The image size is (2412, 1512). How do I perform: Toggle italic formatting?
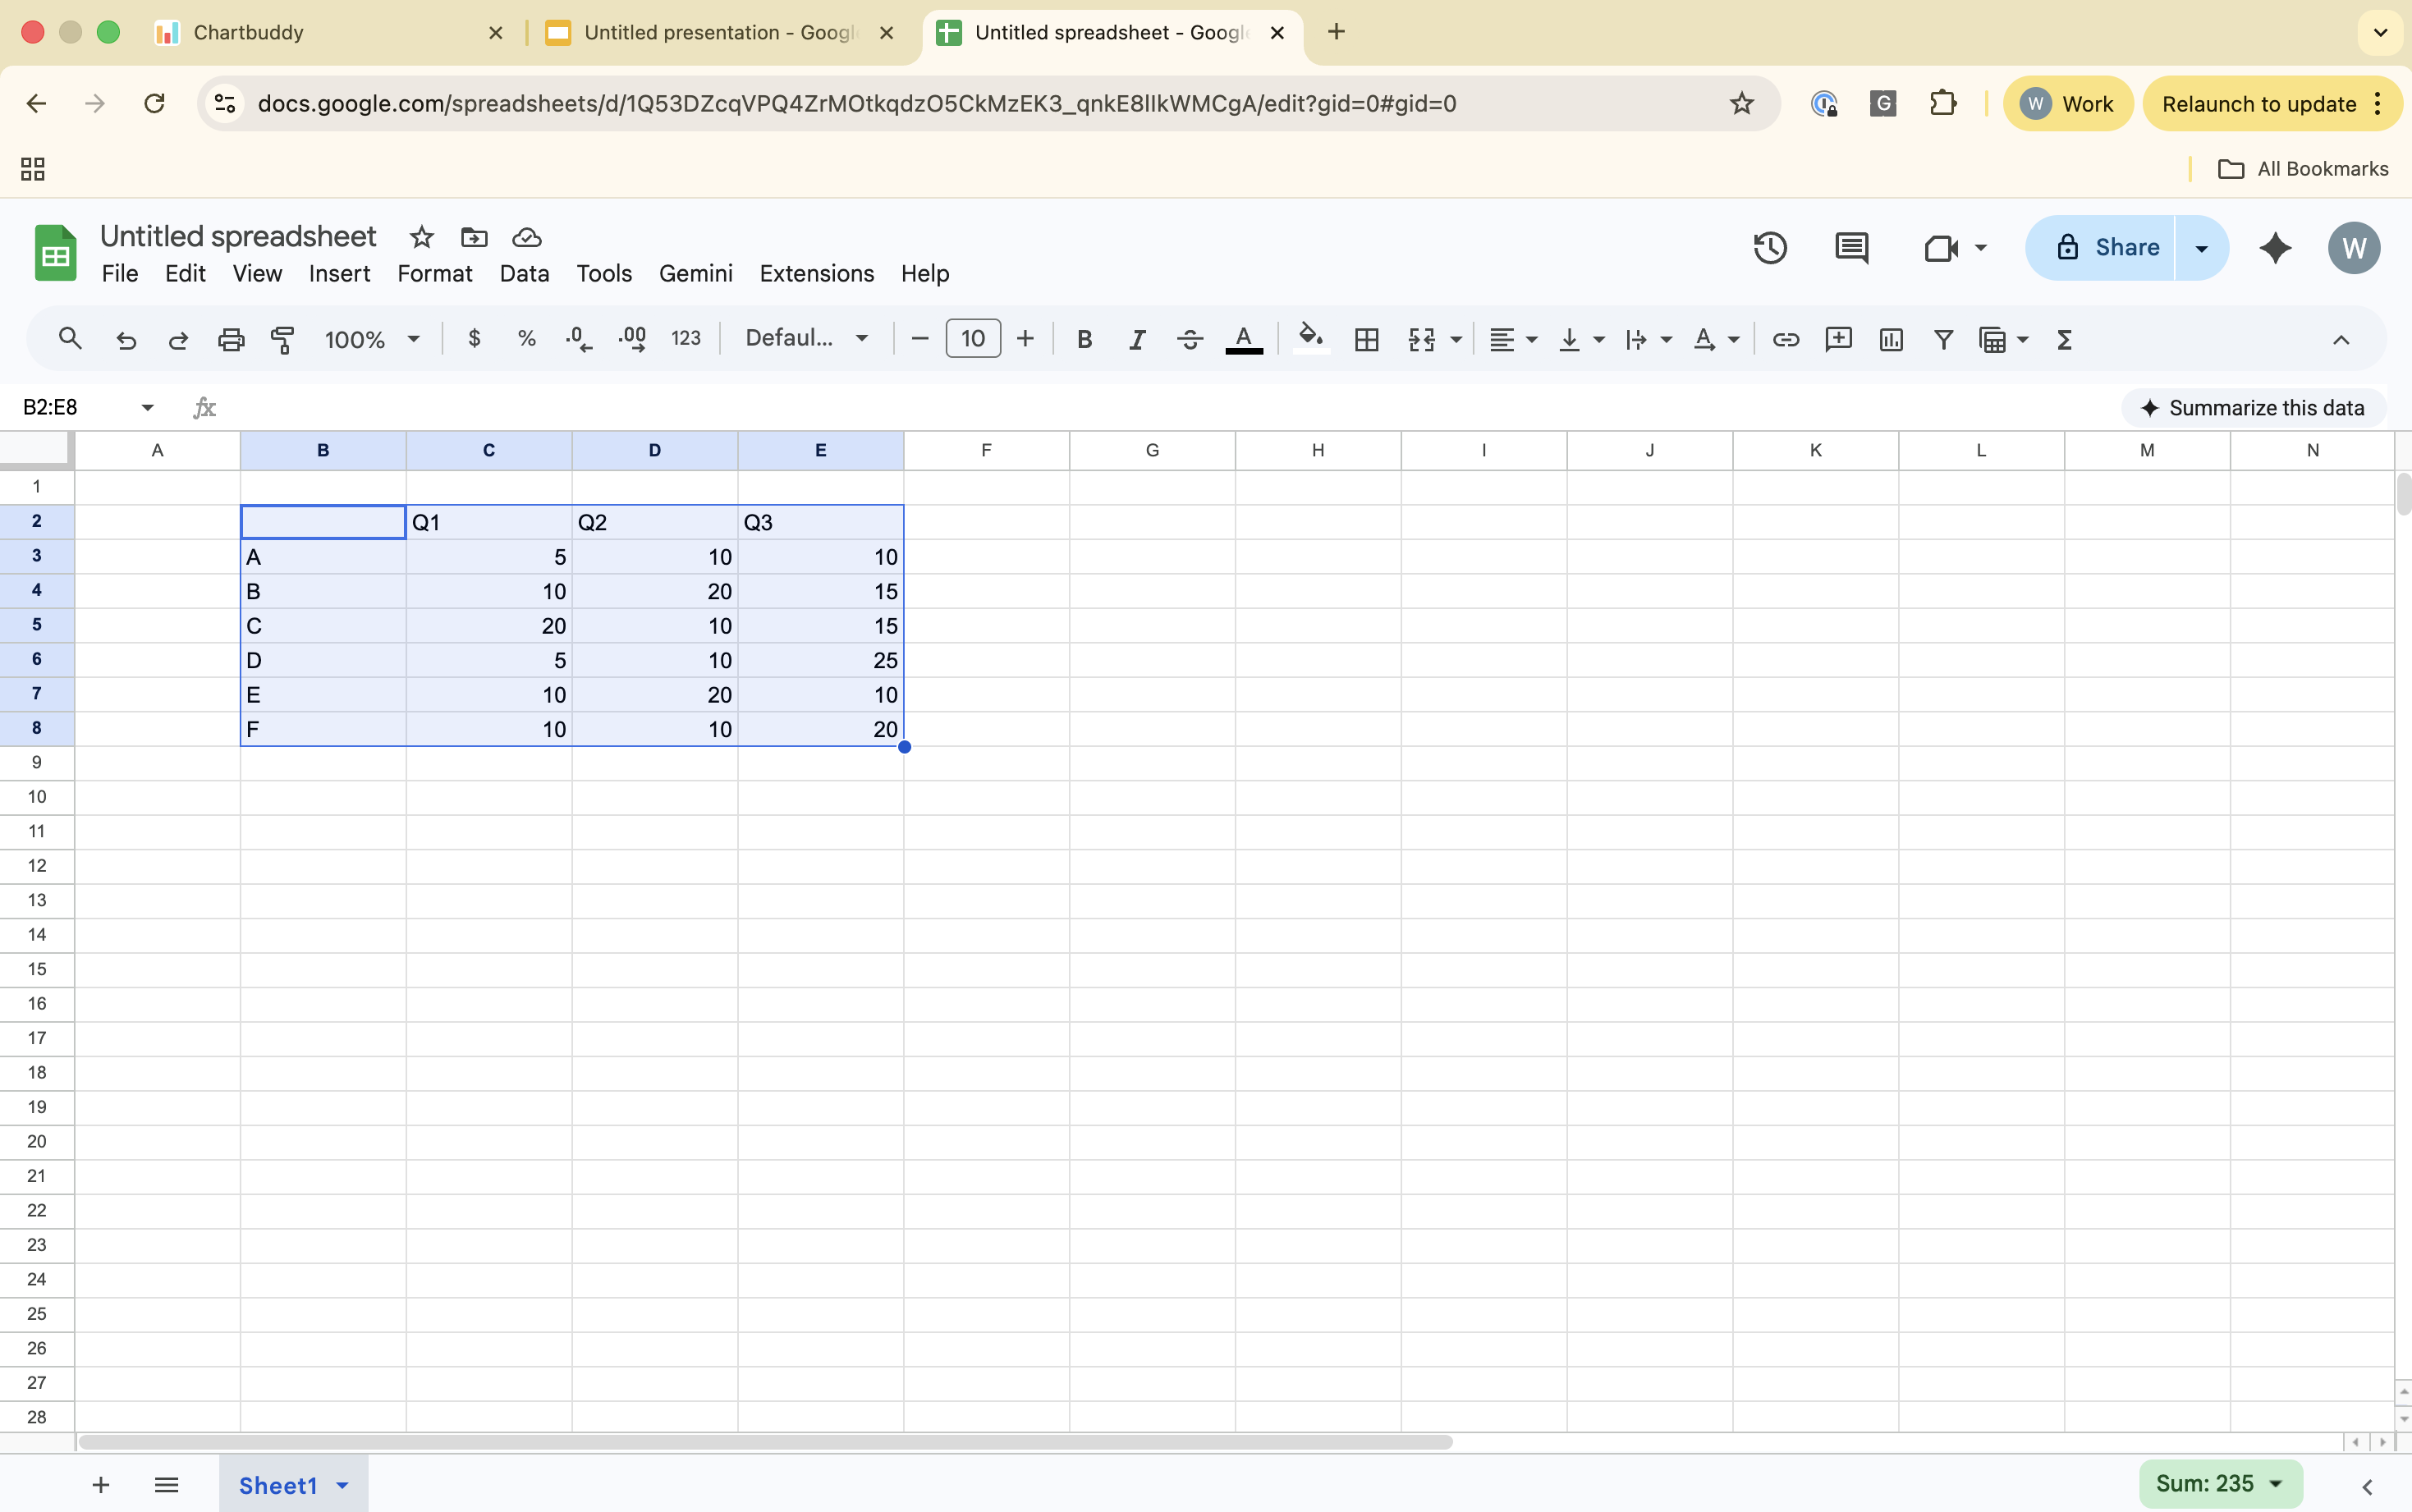pyautogui.click(x=1137, y=339)
